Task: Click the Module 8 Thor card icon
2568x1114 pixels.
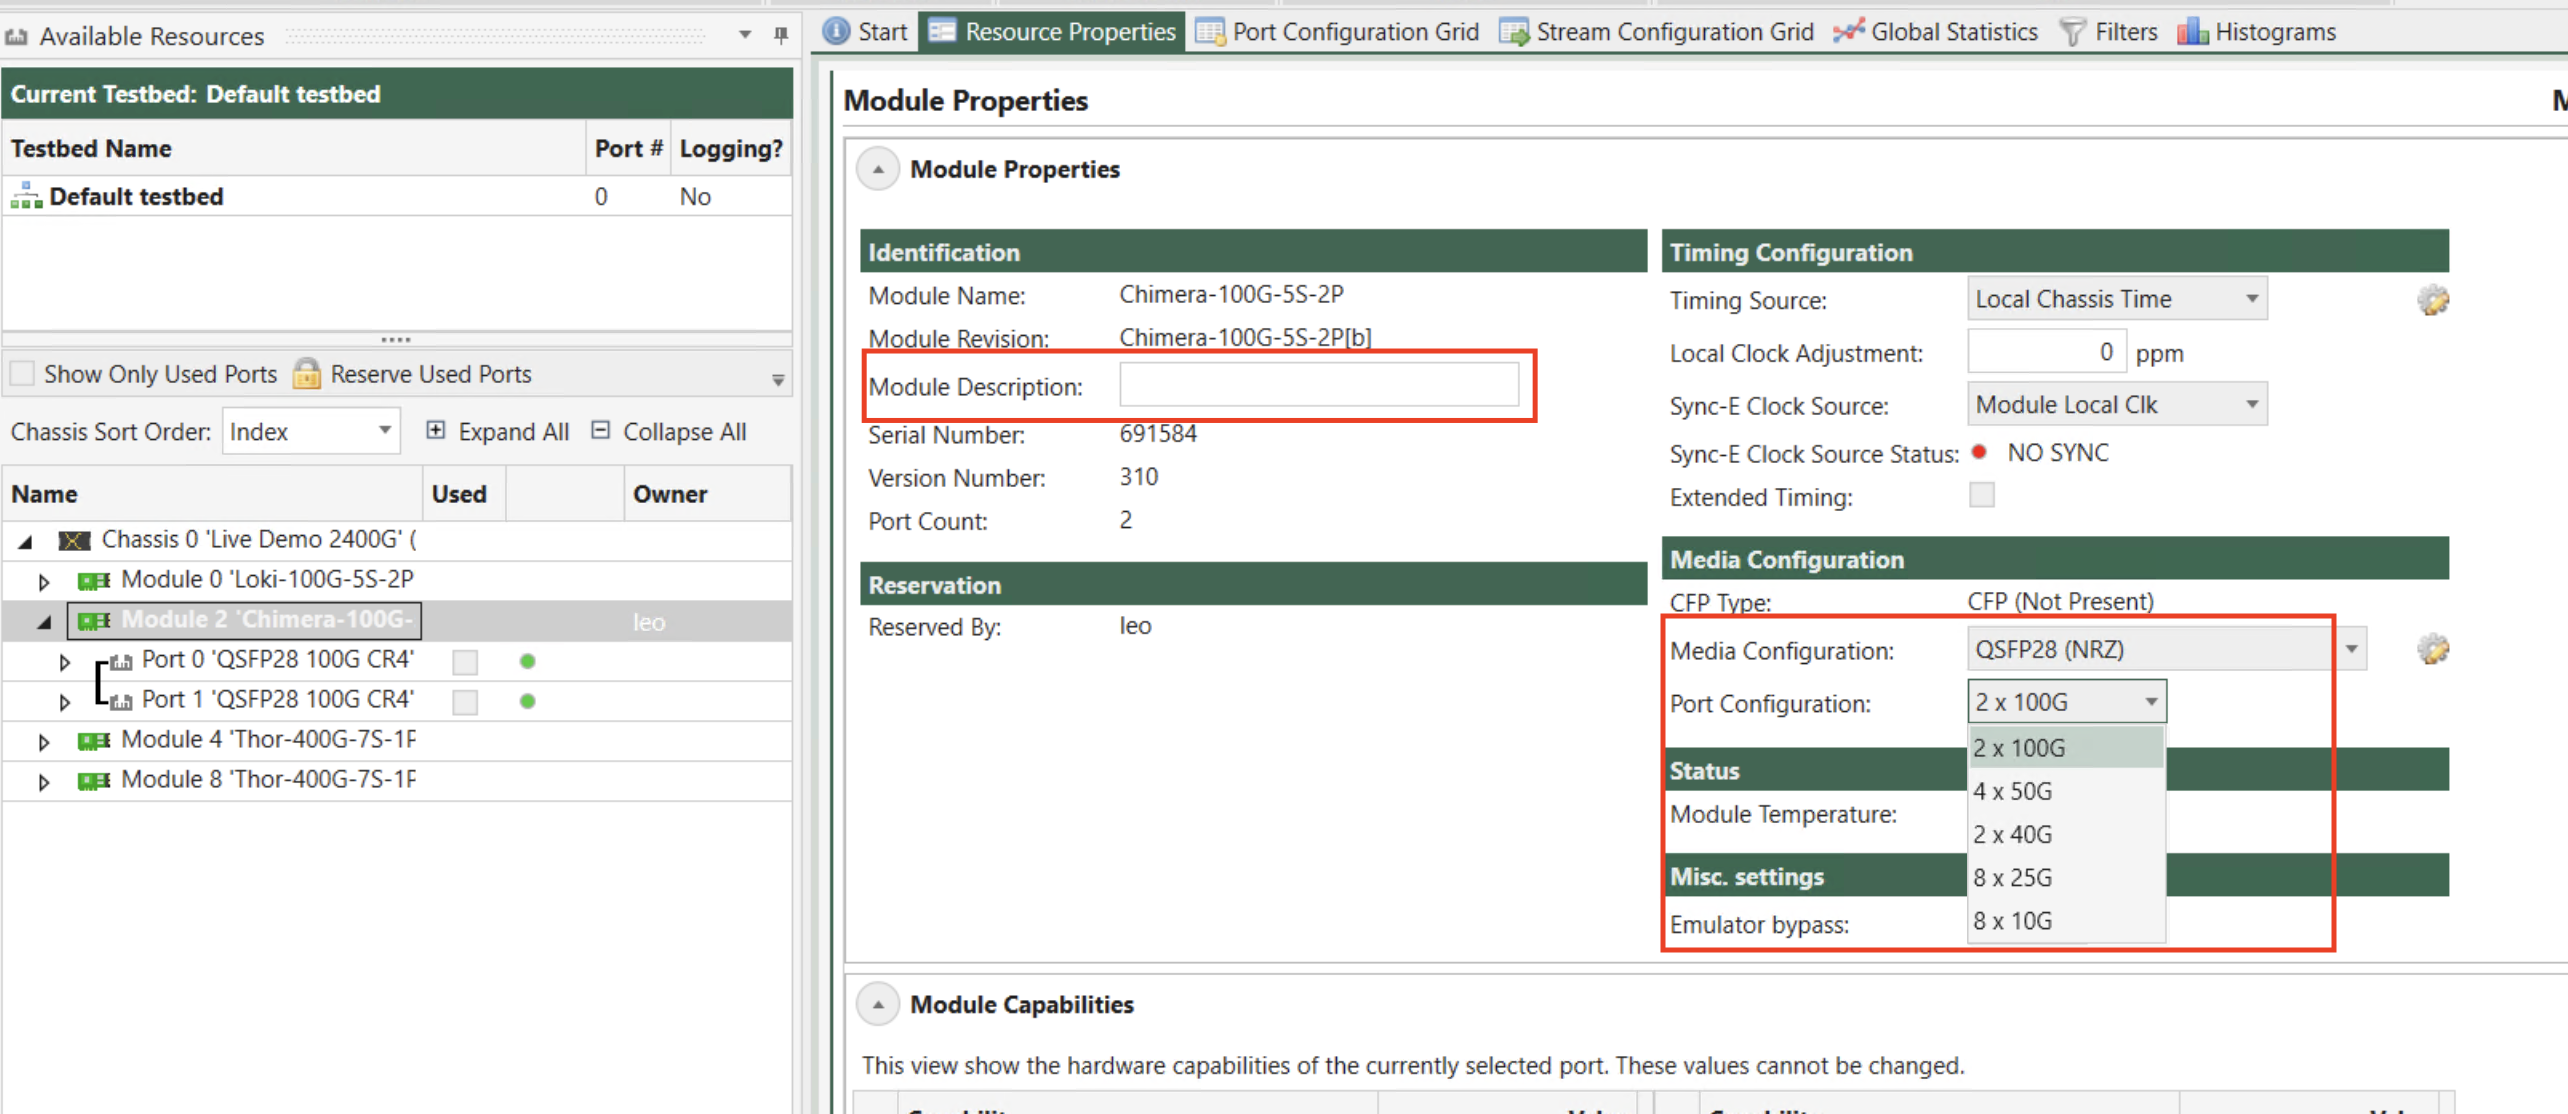Action: click(94, 780)
